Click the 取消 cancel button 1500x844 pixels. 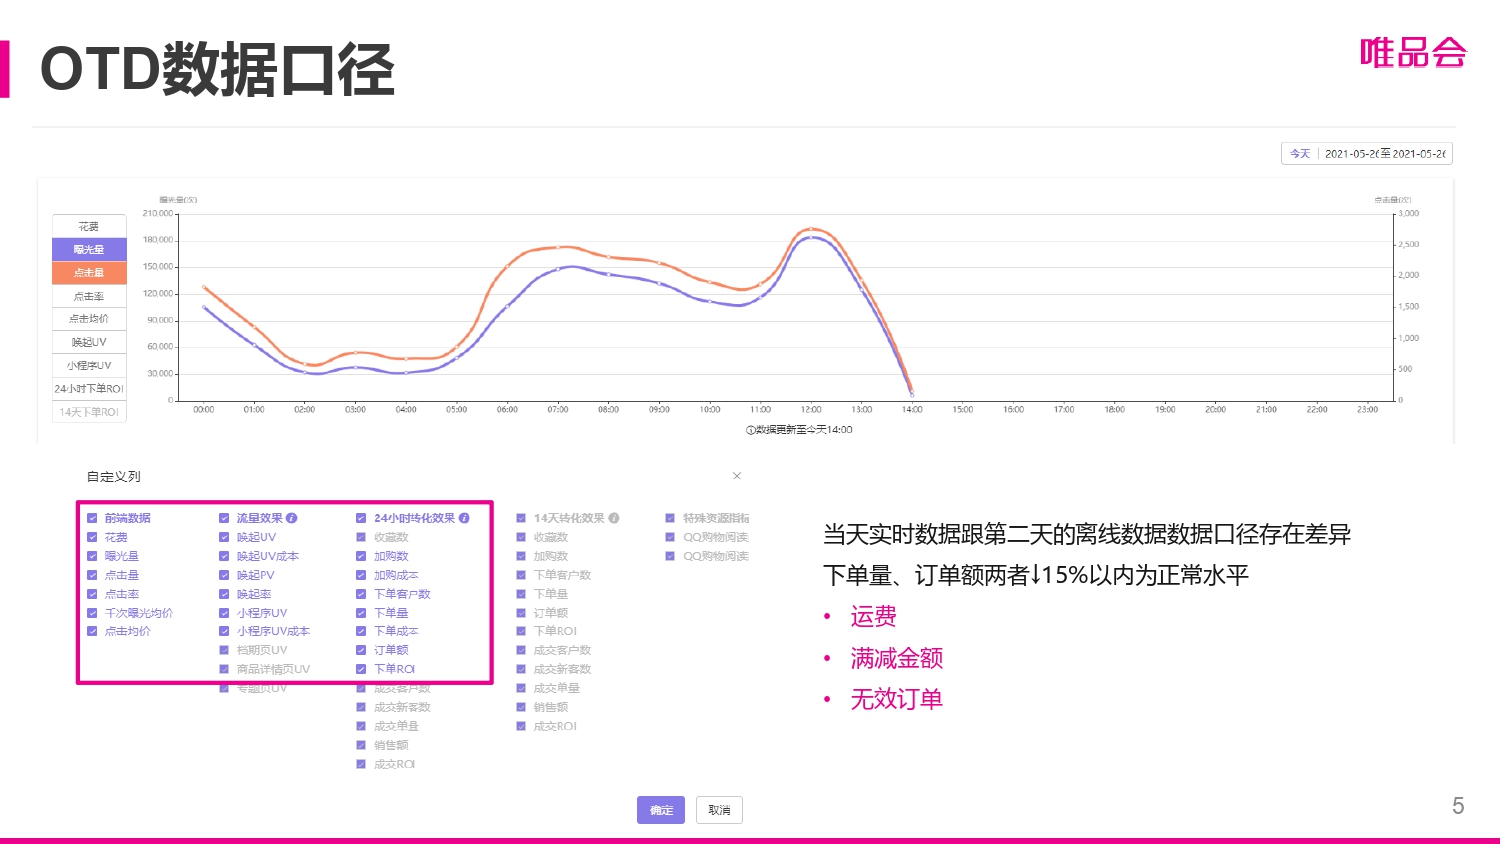[719, 810]
